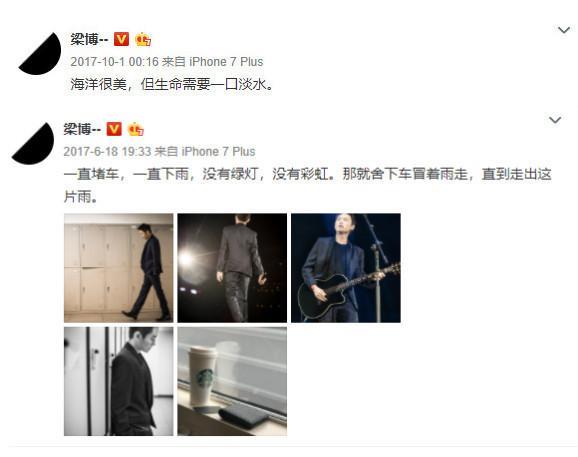
Task: Open the first post's chevron dropdown menu
Action: (564, 30)
